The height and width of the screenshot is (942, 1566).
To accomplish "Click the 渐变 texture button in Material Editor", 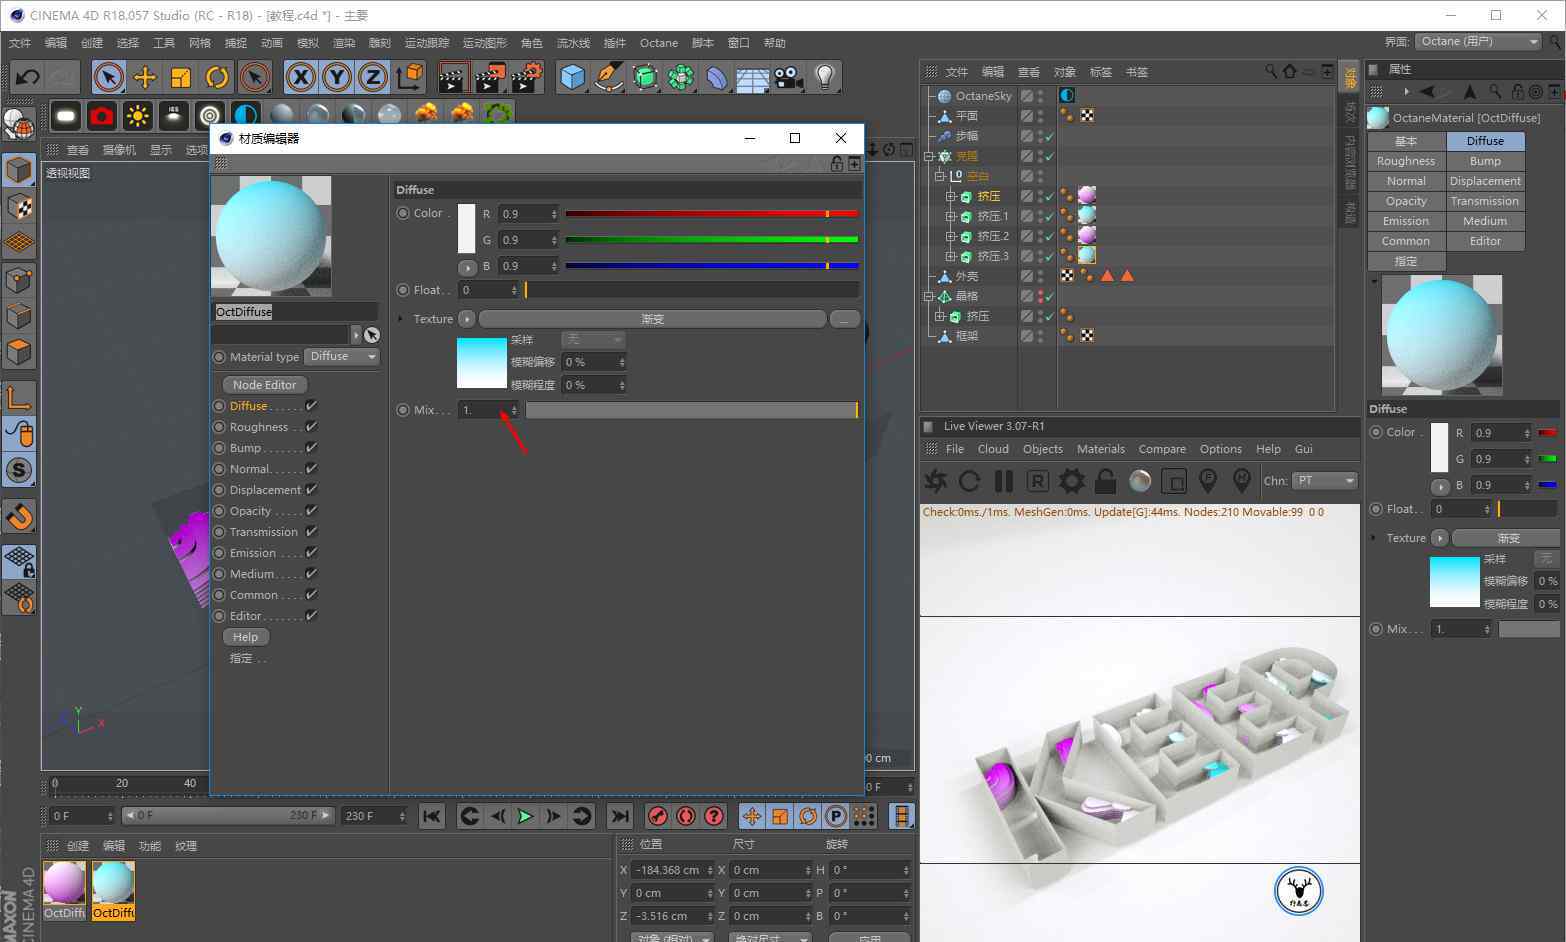I will pos(652,319).
